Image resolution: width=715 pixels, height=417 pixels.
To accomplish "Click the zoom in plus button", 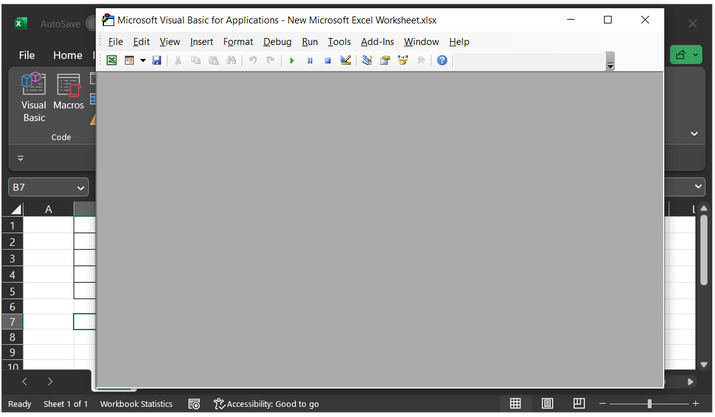I will coord(695,404).
